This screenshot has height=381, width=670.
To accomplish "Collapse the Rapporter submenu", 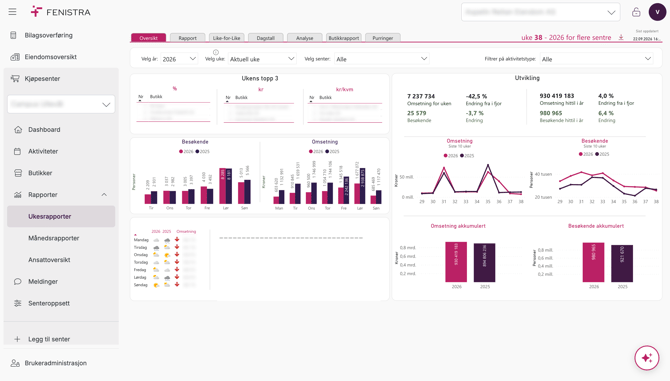I will pos(104,195).
